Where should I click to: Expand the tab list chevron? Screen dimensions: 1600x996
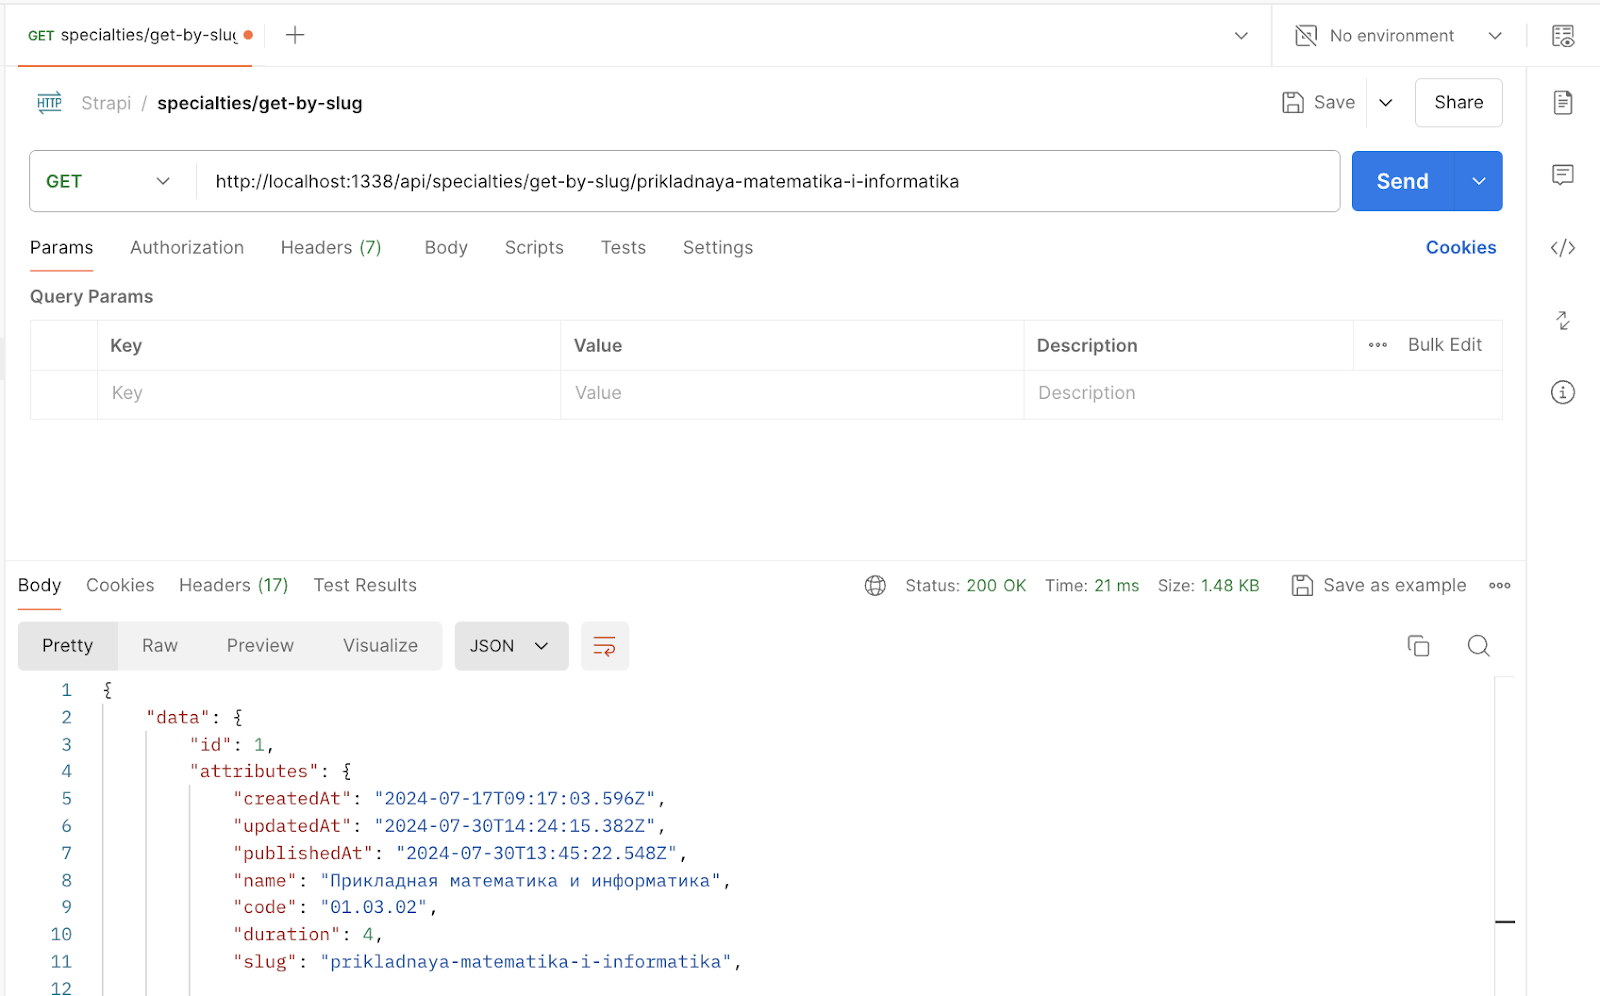(x=1241, y=36)
